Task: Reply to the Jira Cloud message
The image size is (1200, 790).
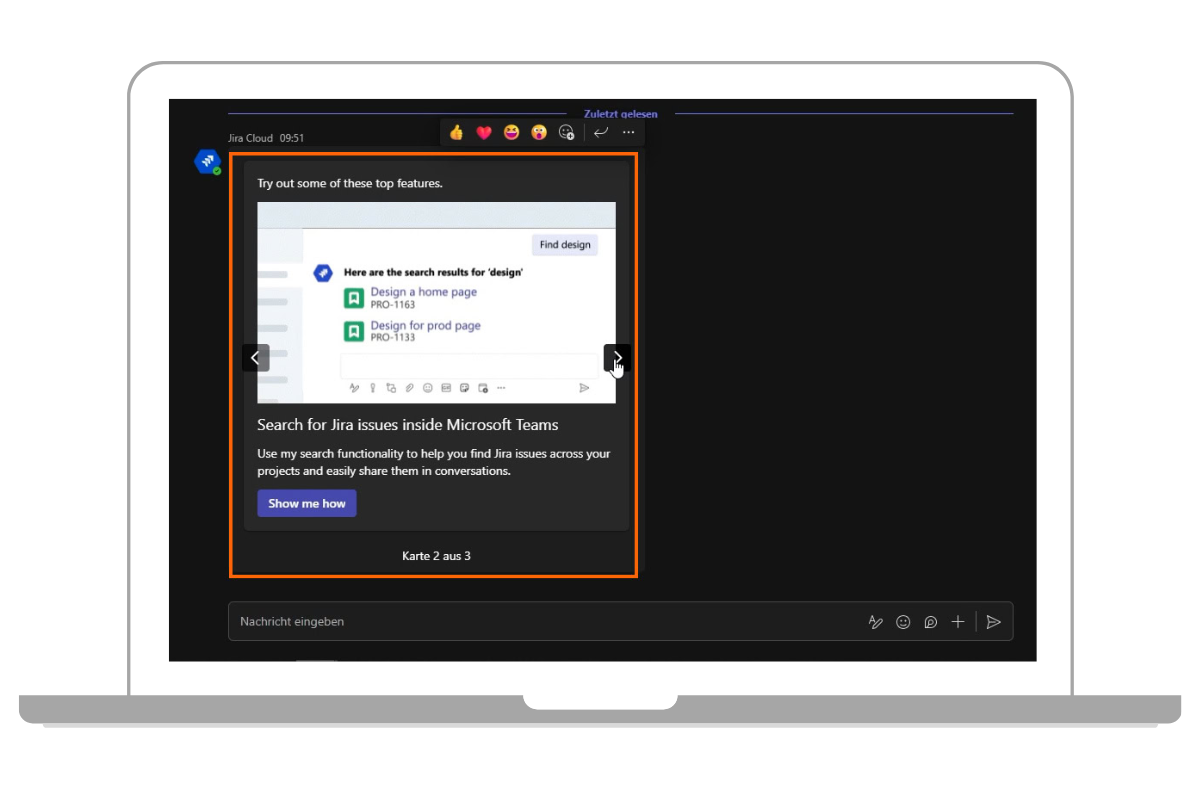Action: [x=601, y=132]
